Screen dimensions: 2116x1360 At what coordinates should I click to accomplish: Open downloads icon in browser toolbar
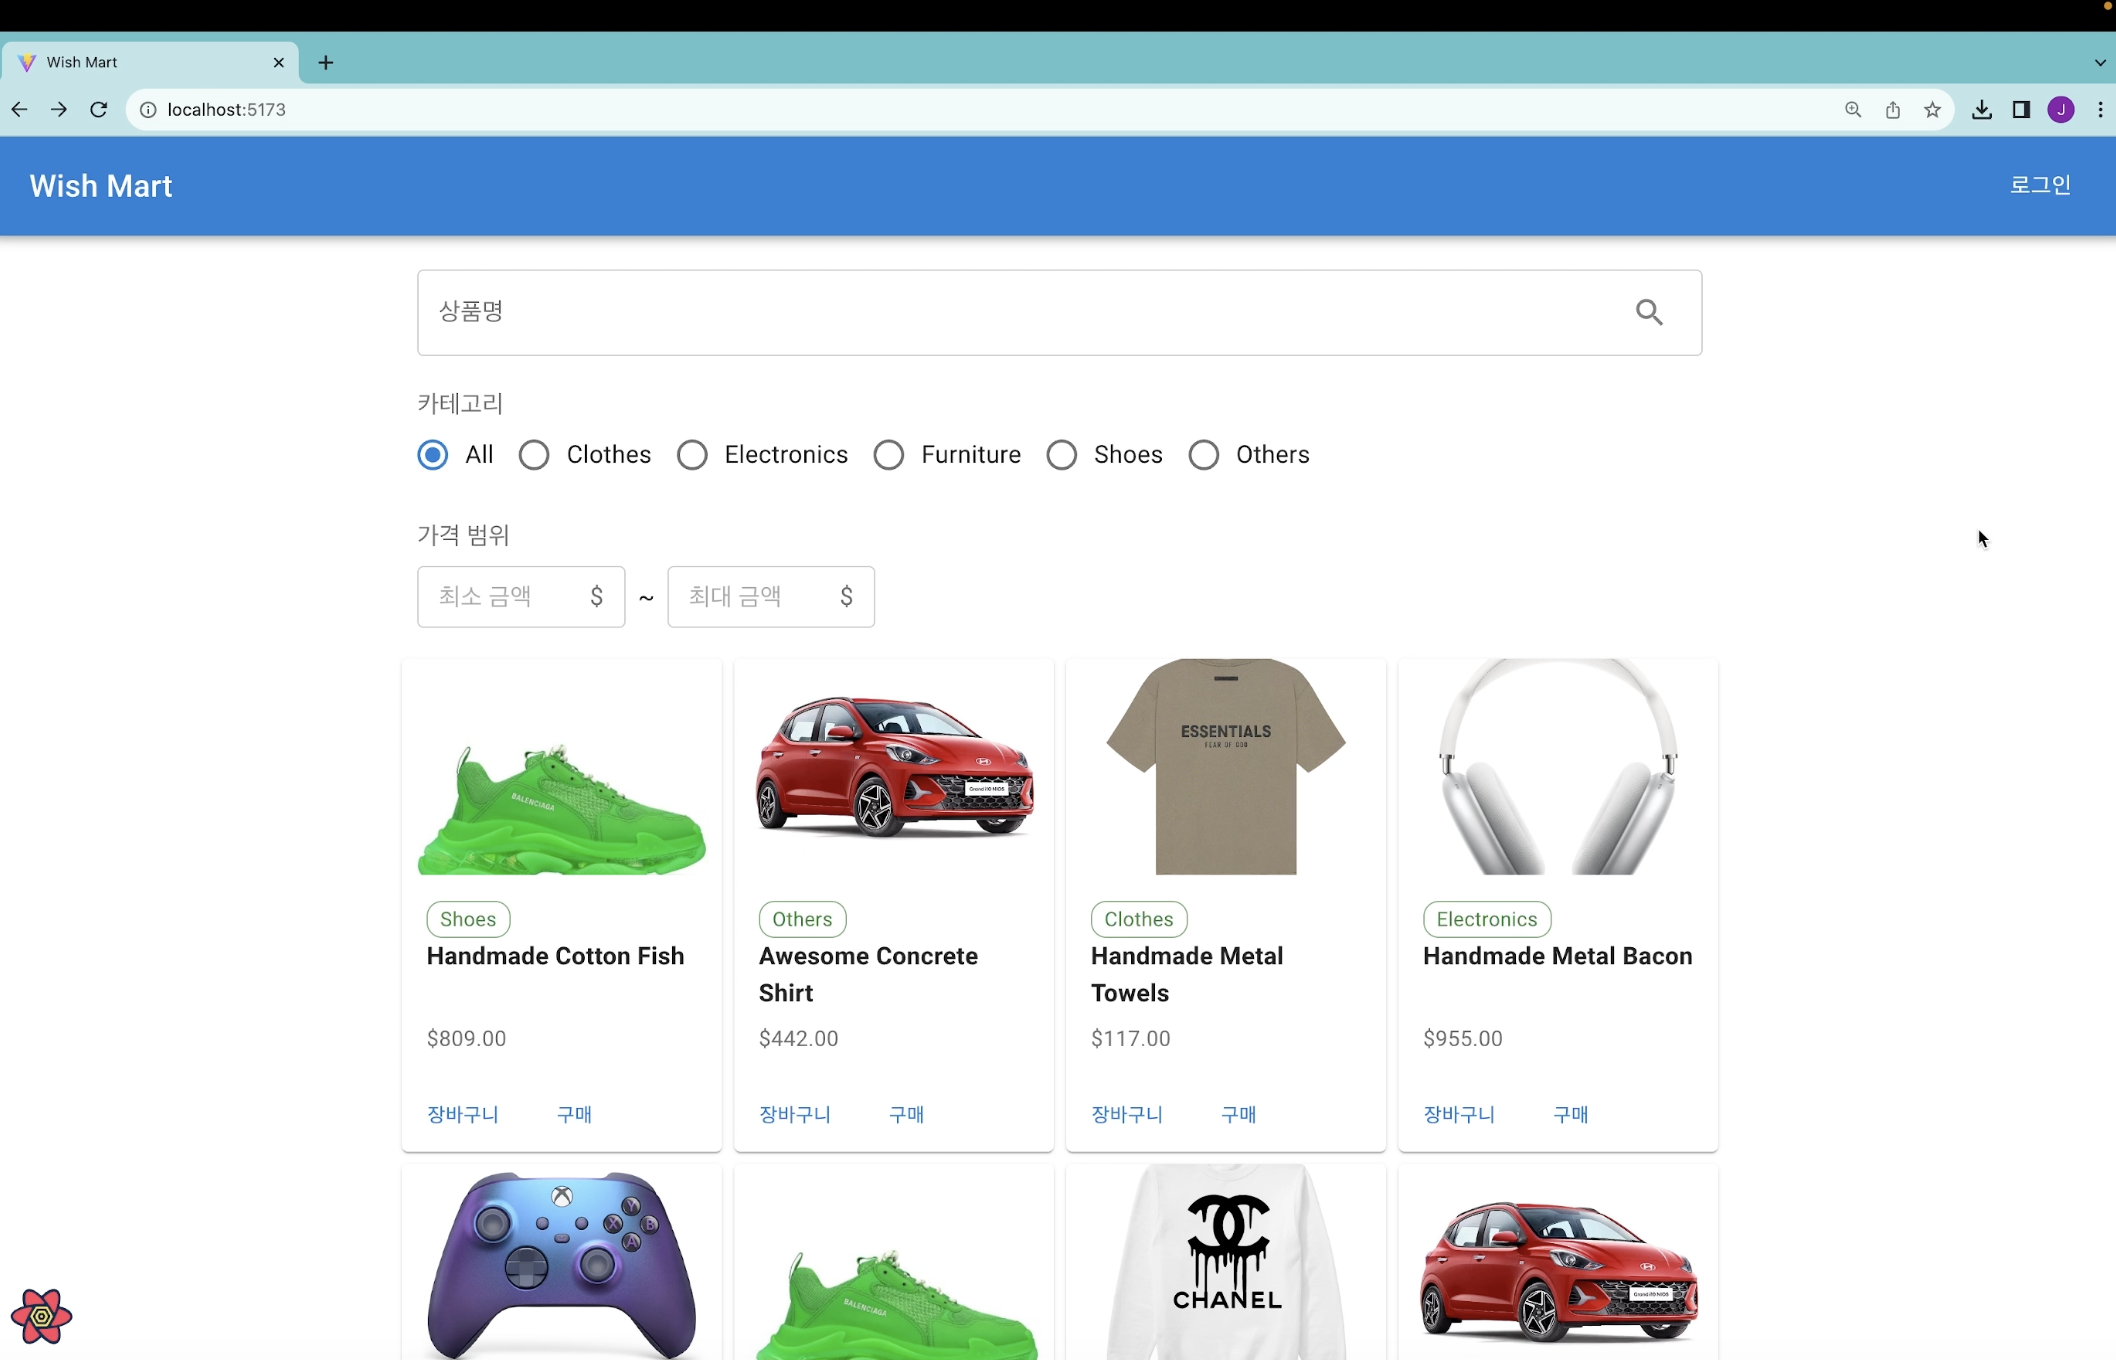[x=1981, y=110]
